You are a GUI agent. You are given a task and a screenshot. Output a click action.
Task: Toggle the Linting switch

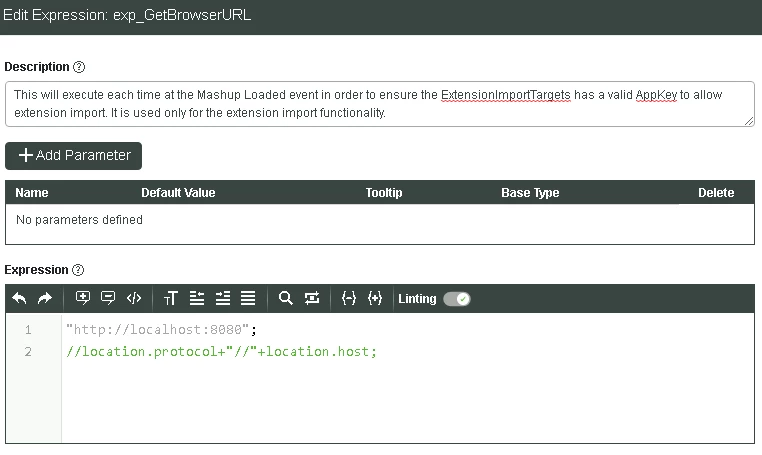(x=457, y=298)
